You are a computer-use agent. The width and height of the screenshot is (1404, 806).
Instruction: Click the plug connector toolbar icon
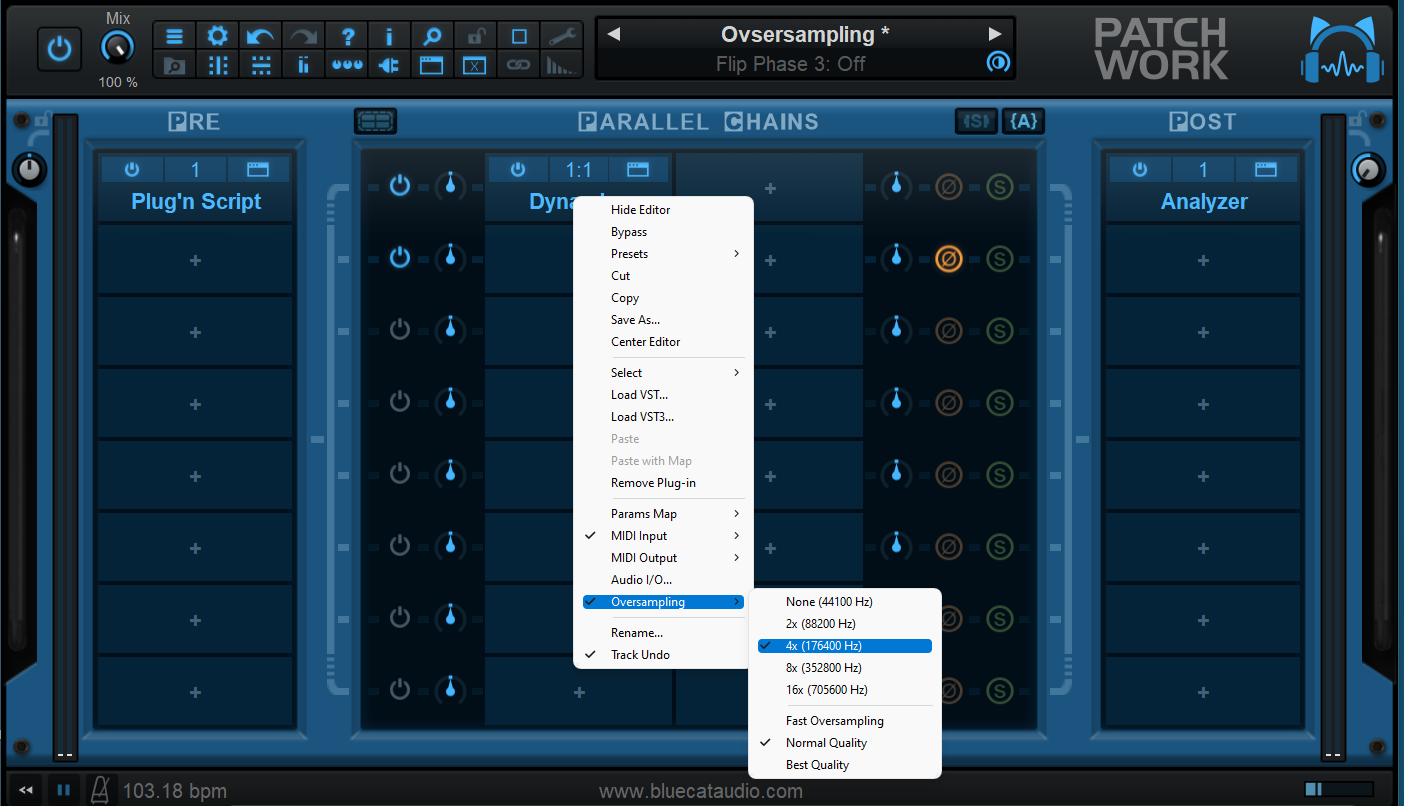389,65
